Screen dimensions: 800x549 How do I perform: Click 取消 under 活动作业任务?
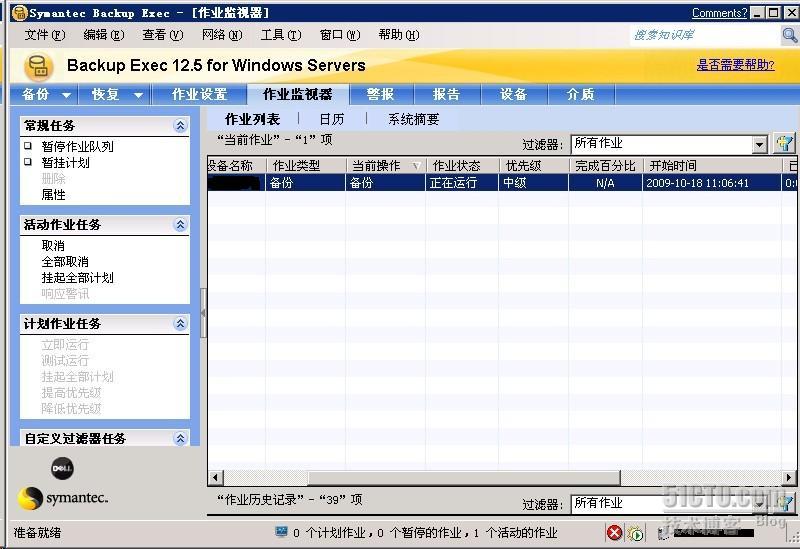tap(53, 245)
